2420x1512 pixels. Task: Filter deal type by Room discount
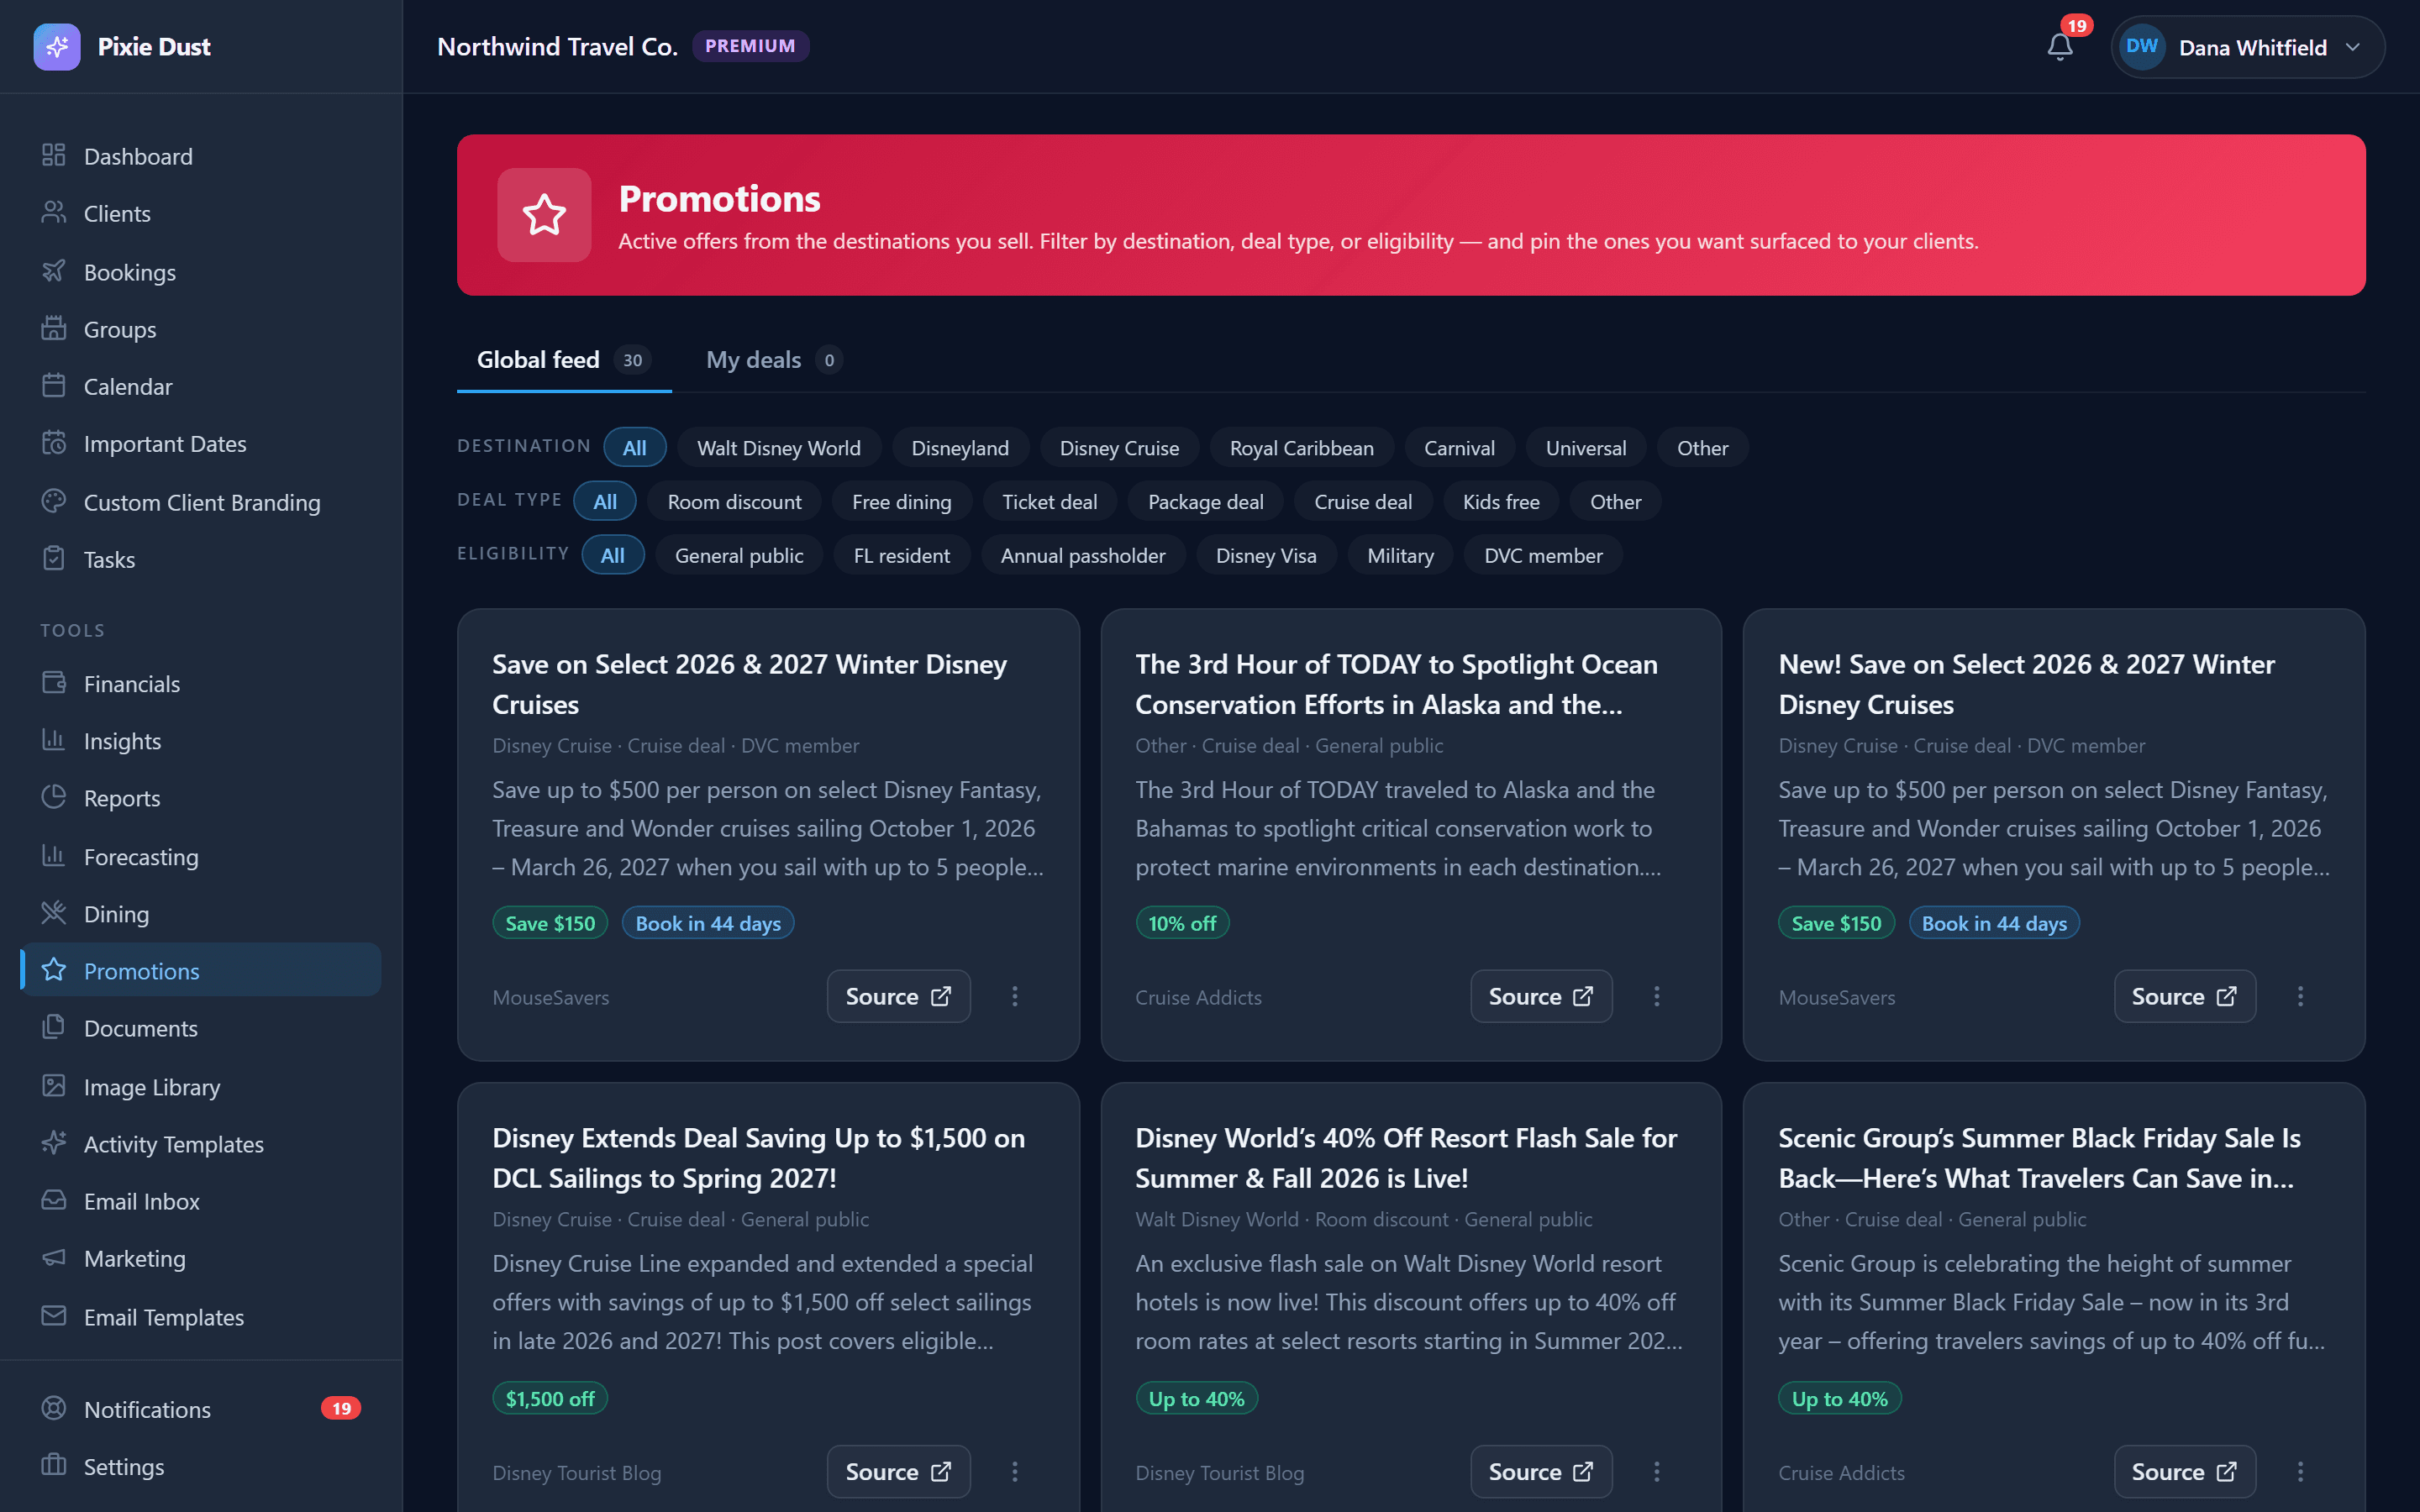734,502
